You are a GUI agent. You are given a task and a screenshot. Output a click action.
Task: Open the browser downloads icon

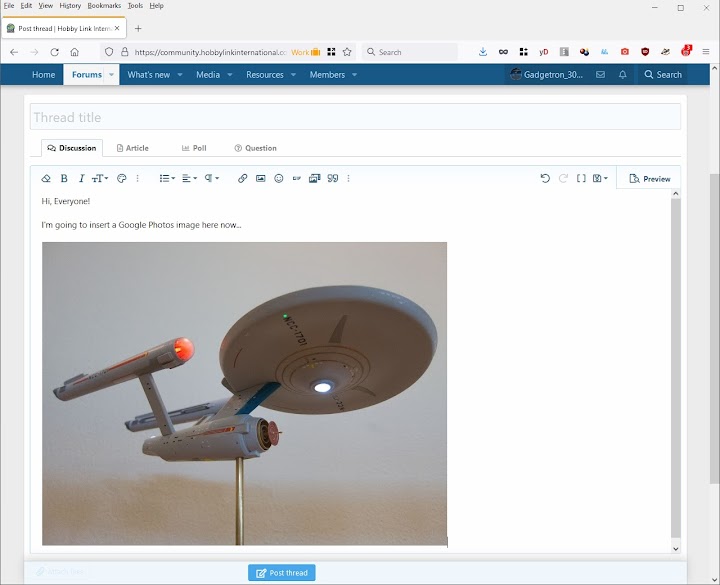483,52
